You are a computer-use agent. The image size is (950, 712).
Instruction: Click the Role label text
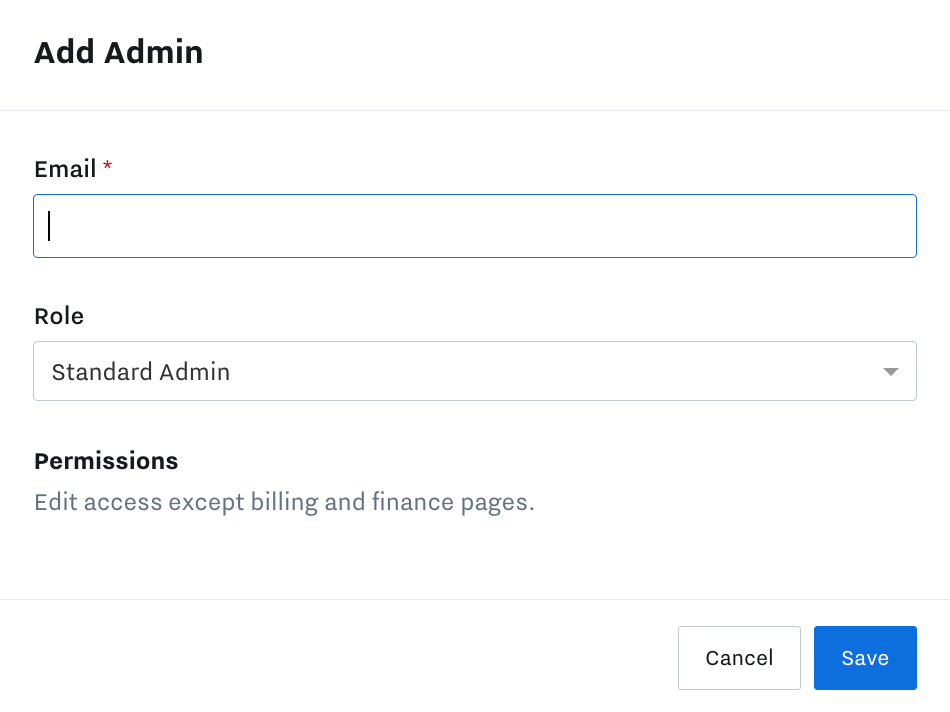click(x=59, y=316)
